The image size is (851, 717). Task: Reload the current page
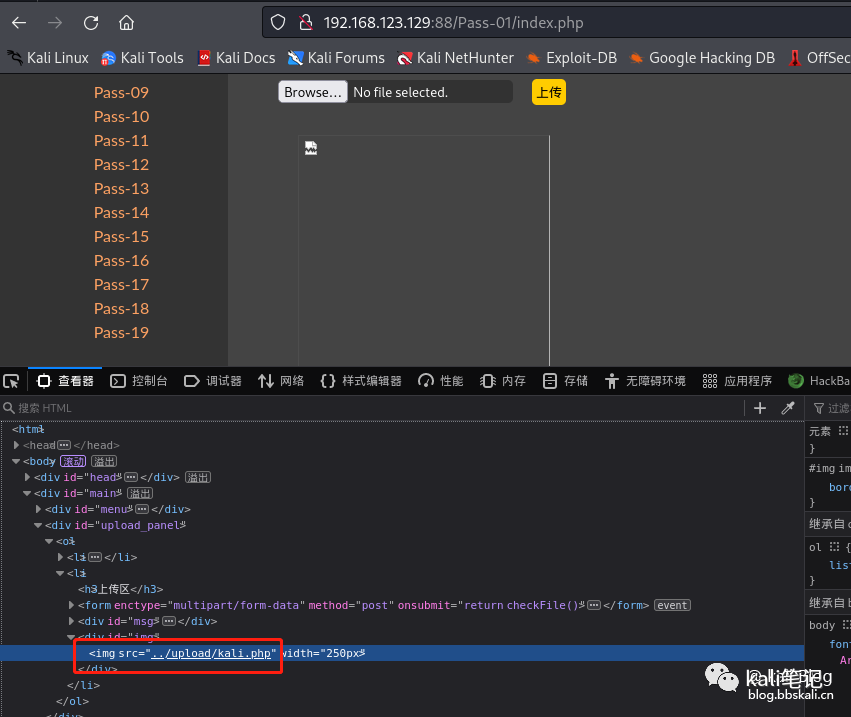[x=91, y=23]
